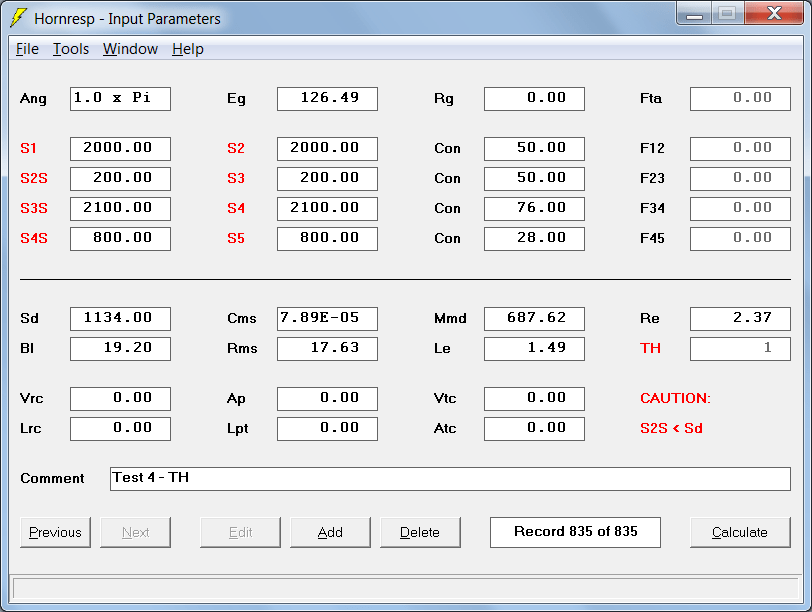Image resolution: width=812 pixels, height=612 pixels.
Task: Open the Help menu
Action: pos(187,49)
